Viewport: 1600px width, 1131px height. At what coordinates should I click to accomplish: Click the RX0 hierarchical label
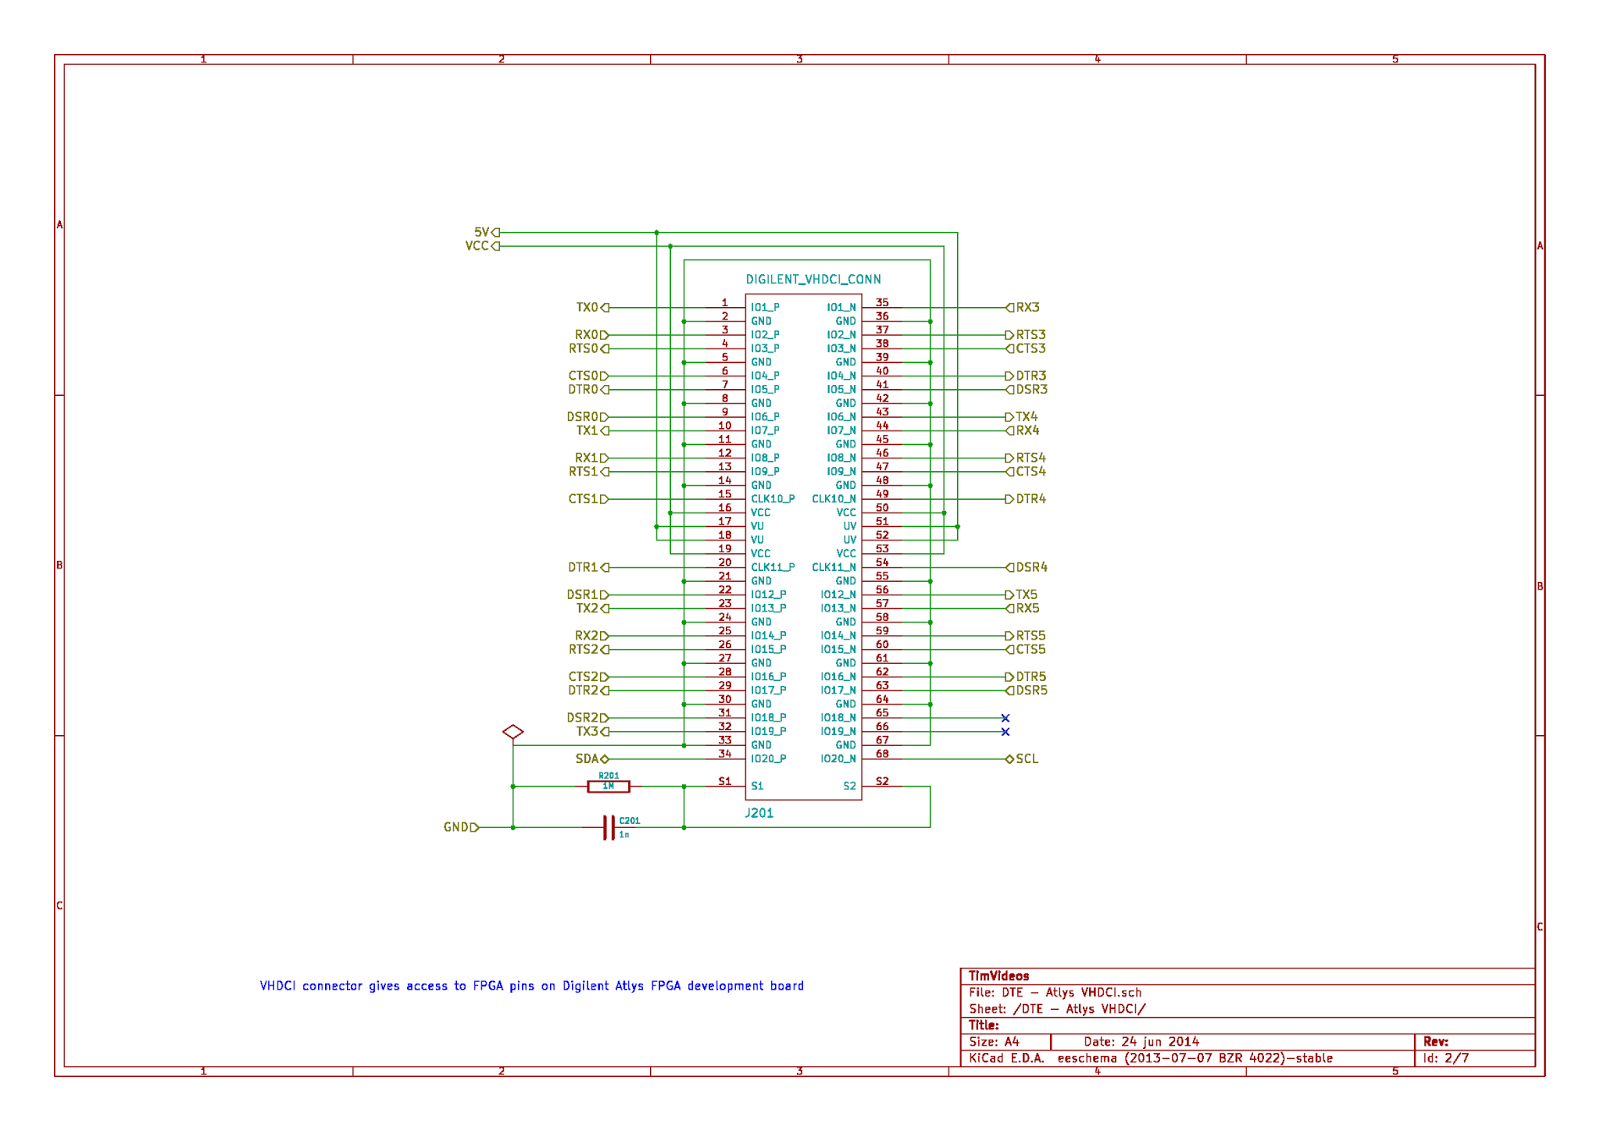[x=591, y=335]
